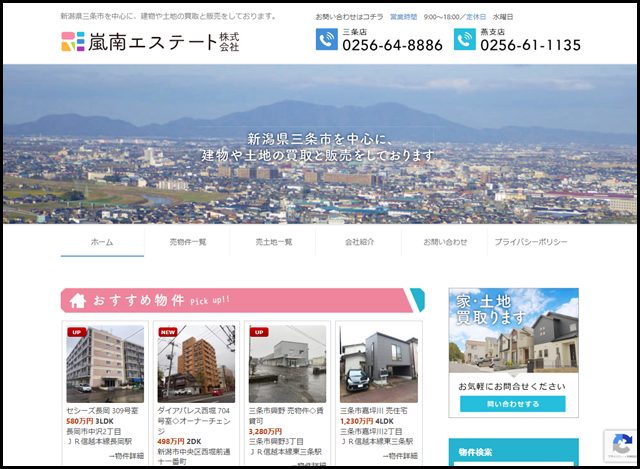Click 三条市興野3丁目 address text
Screen dimensions: 640x469
(x=276, y=441)
